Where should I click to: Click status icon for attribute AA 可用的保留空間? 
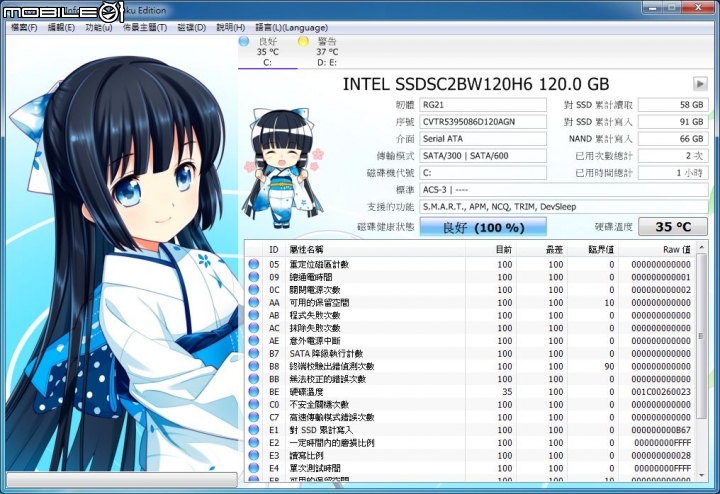[x=253, y=303]
